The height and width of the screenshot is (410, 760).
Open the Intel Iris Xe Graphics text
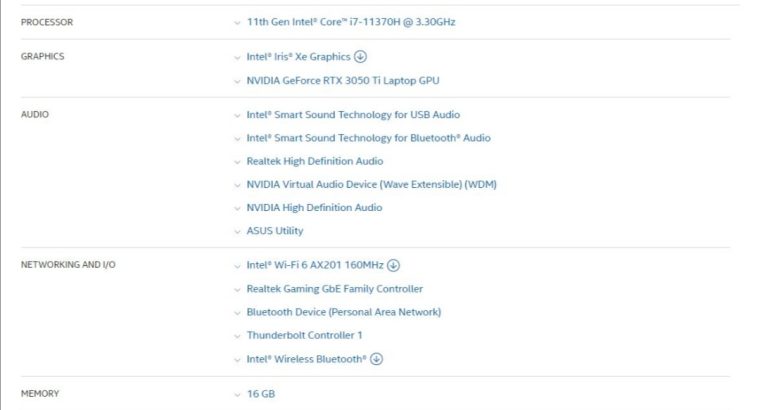[x=298, y=57]
